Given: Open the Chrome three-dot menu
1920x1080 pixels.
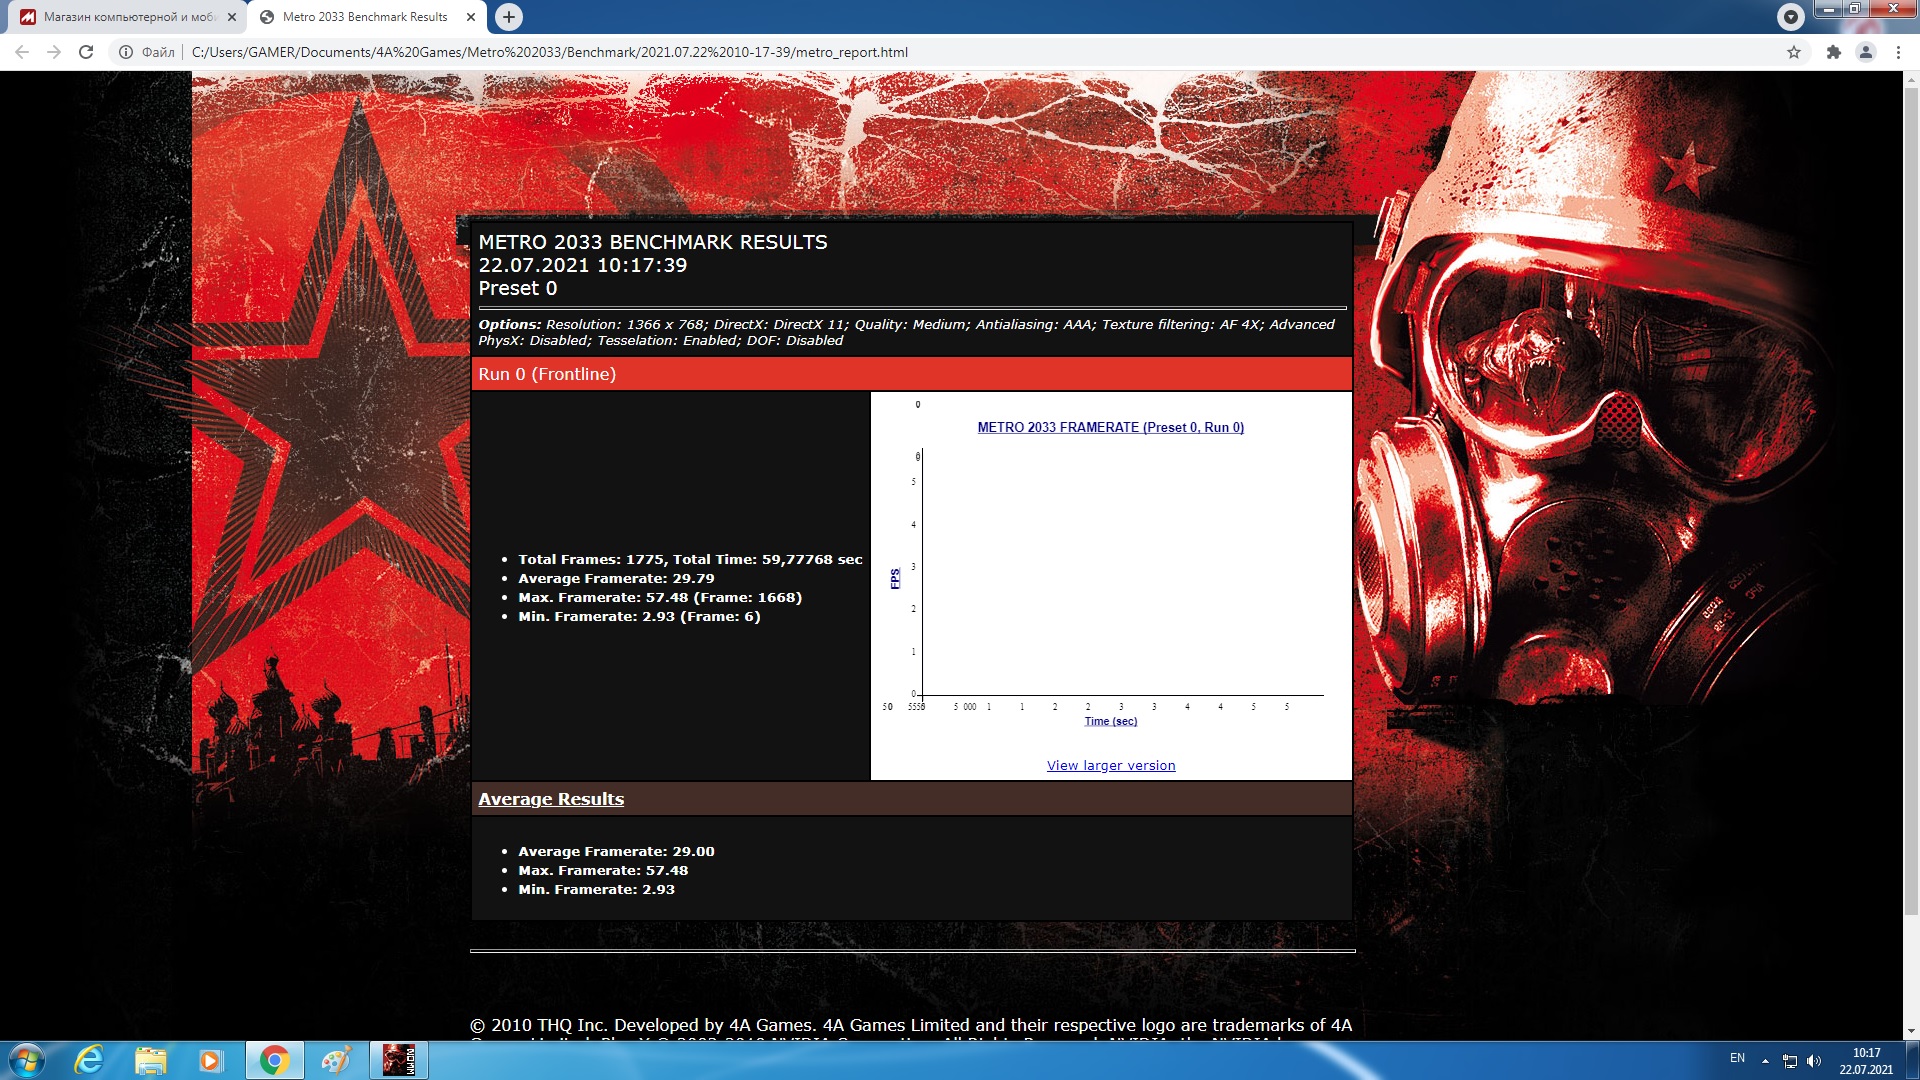Looking at the screenshot, I should (1898, 52).
